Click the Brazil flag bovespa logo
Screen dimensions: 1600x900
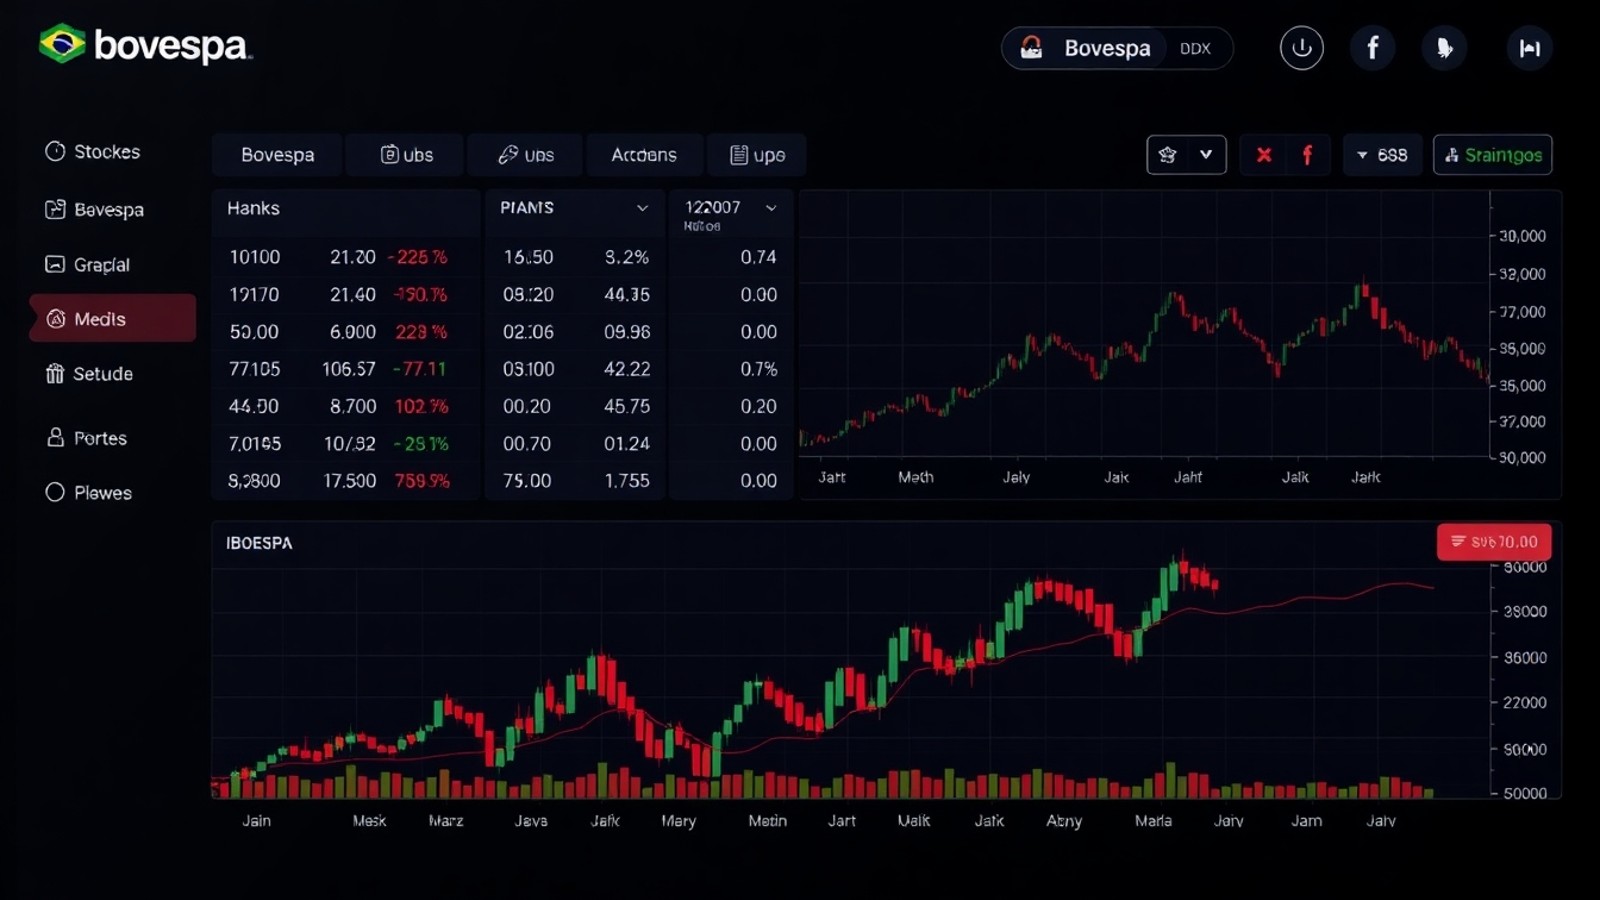coord(145,45)
